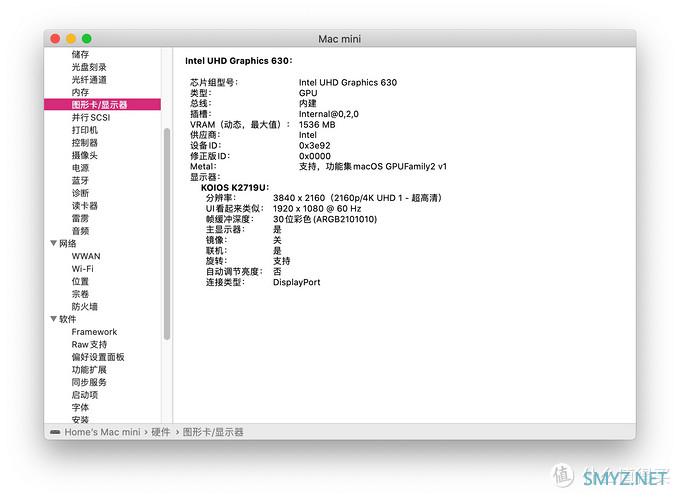Collapse the 网络 disclosure triangle
Screen dimensions: 680x498
[53, 243]
